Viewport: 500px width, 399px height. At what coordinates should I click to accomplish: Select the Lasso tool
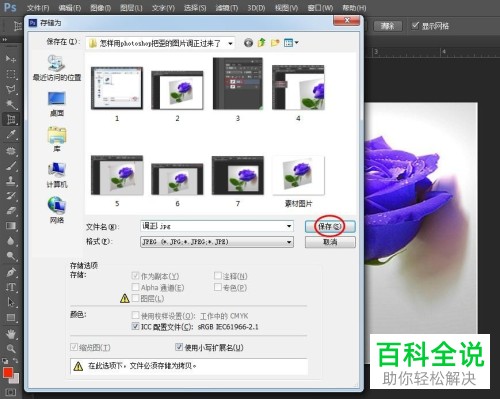[x=11, y=89]
